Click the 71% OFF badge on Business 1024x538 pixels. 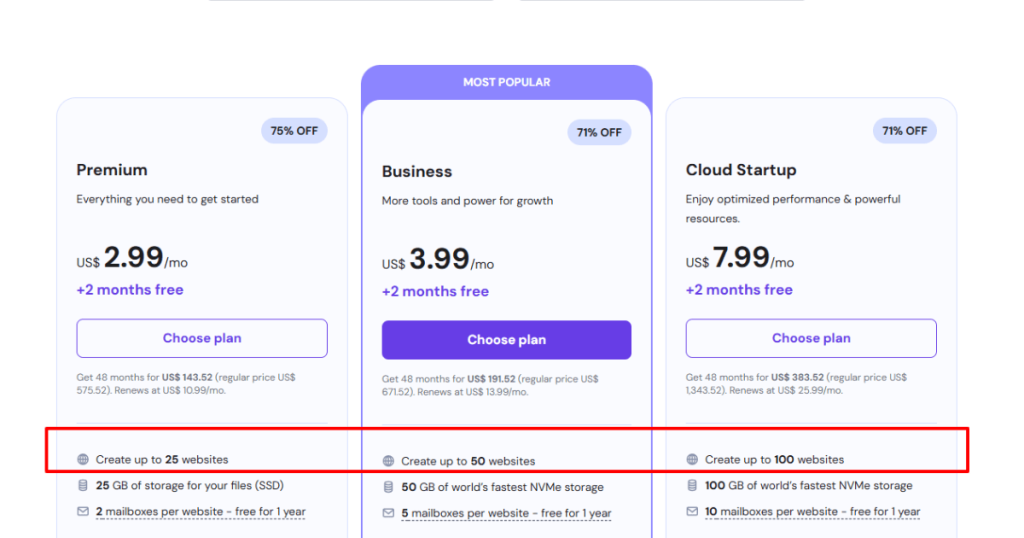(599, 132)
